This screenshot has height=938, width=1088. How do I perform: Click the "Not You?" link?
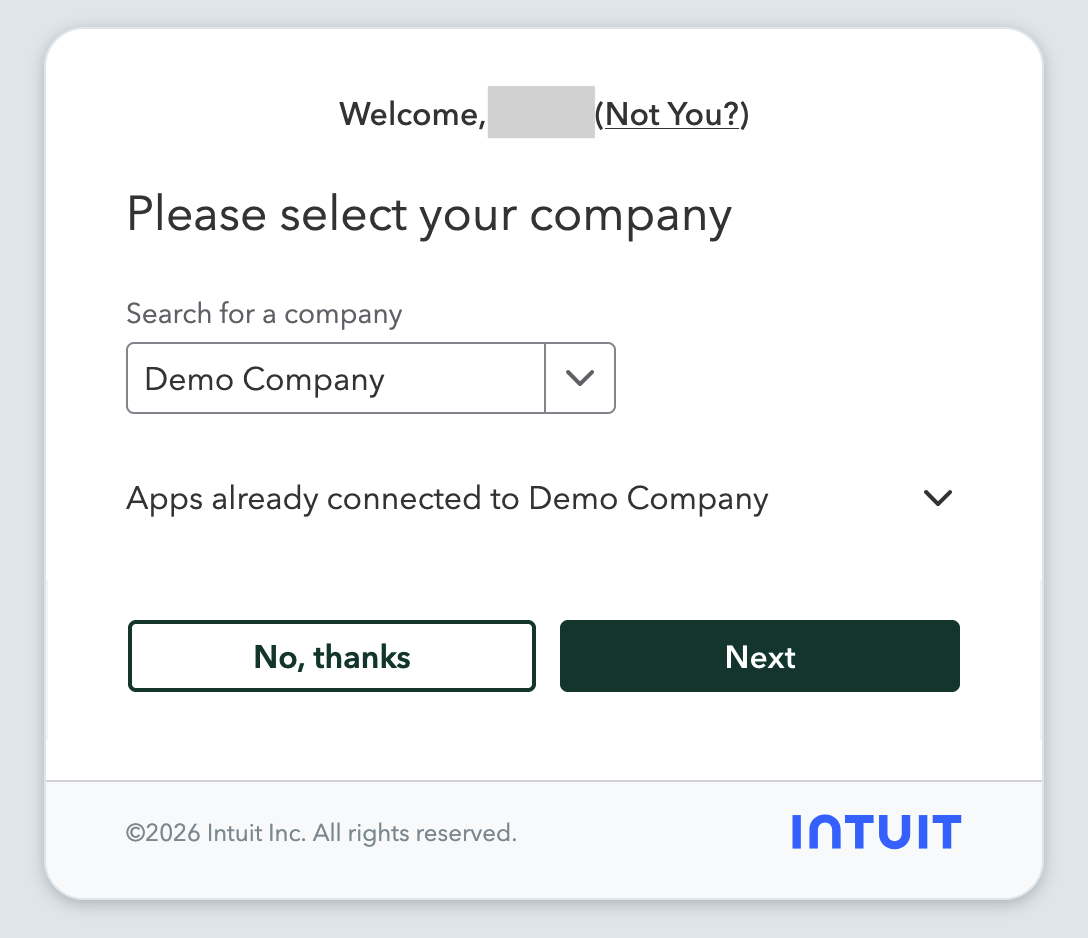point(672,114)
